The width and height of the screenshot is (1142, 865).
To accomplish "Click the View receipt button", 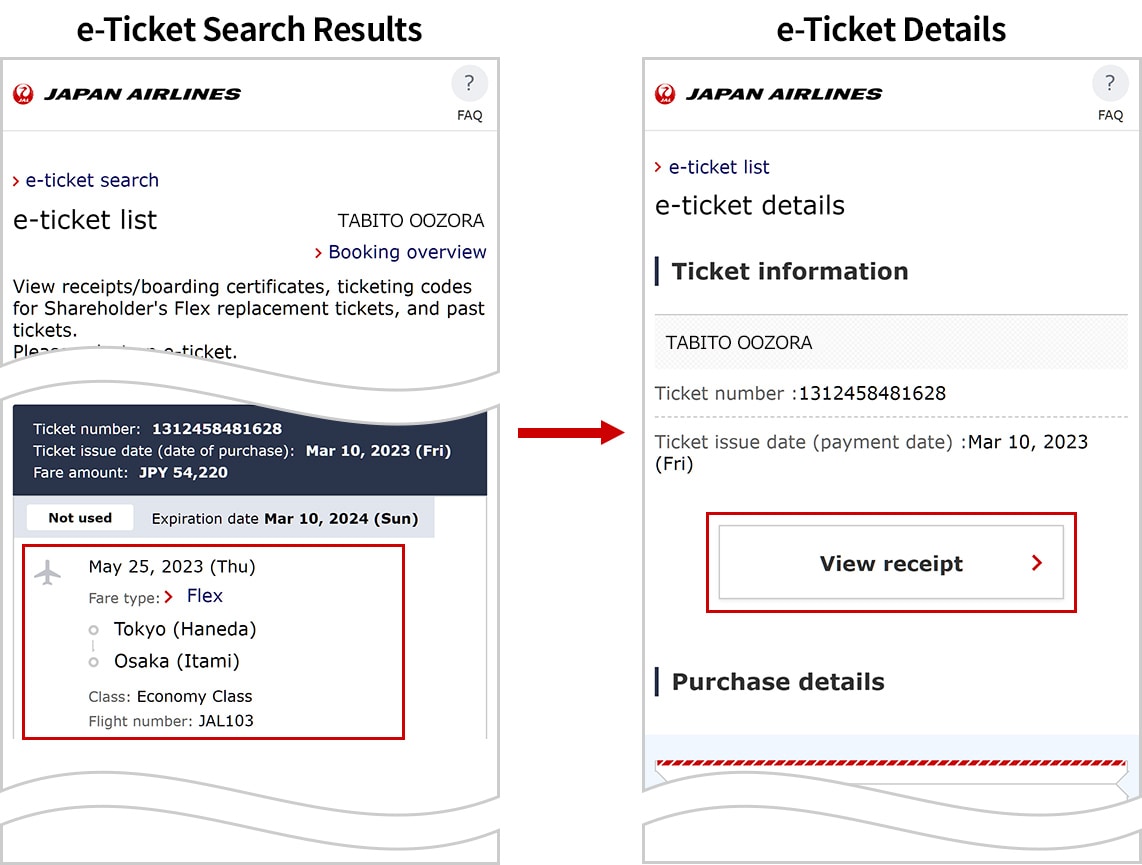I will click(891, 563).
